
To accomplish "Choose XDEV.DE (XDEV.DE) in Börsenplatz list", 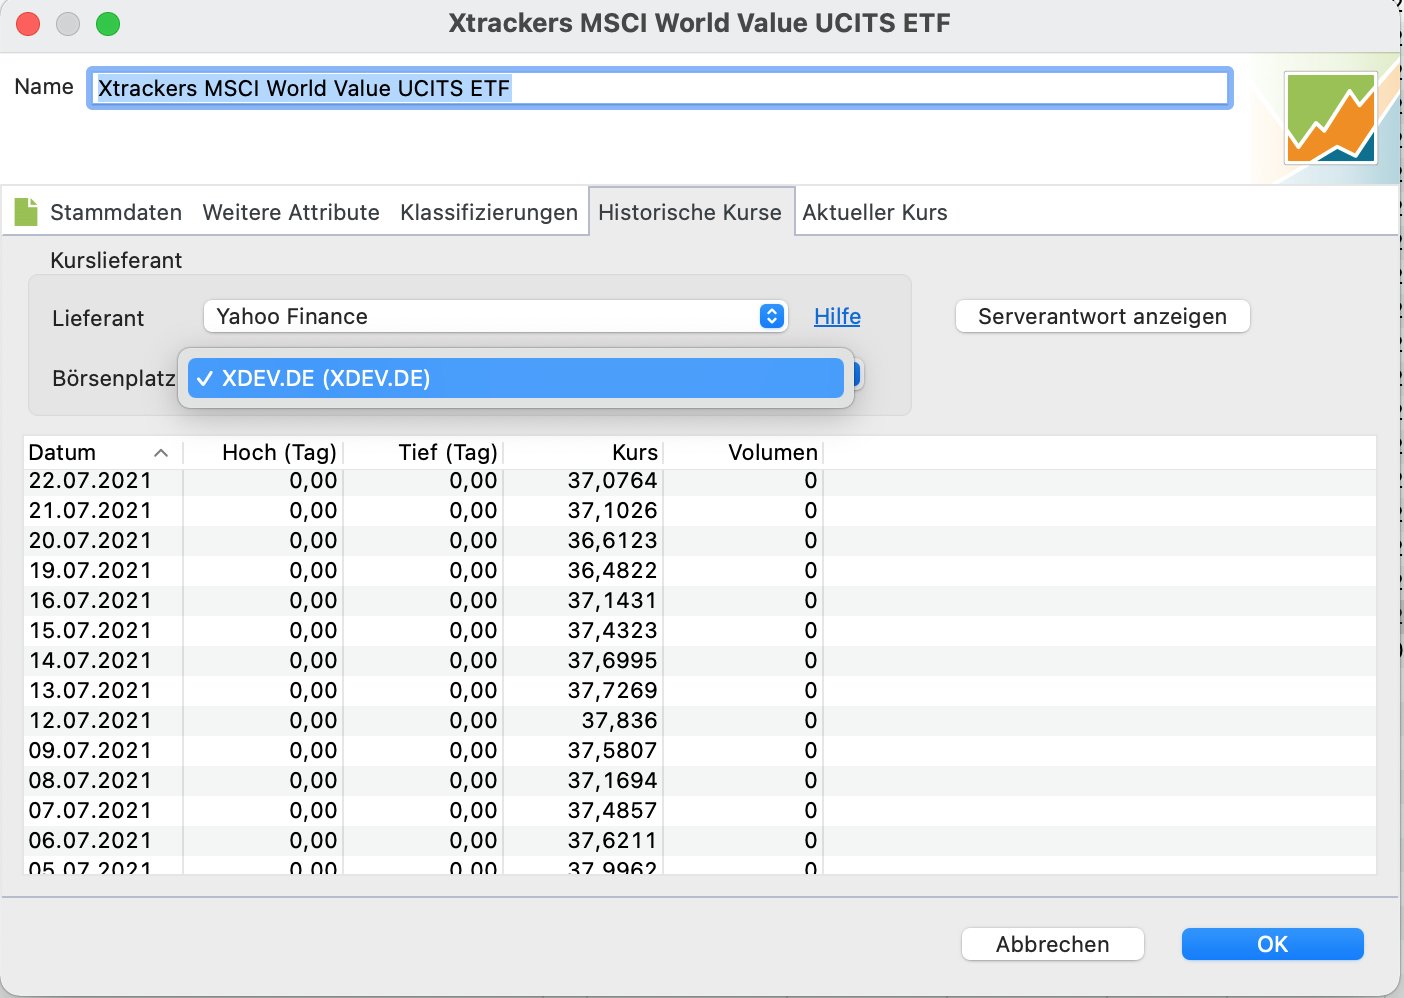I will (x=516, y=378).
